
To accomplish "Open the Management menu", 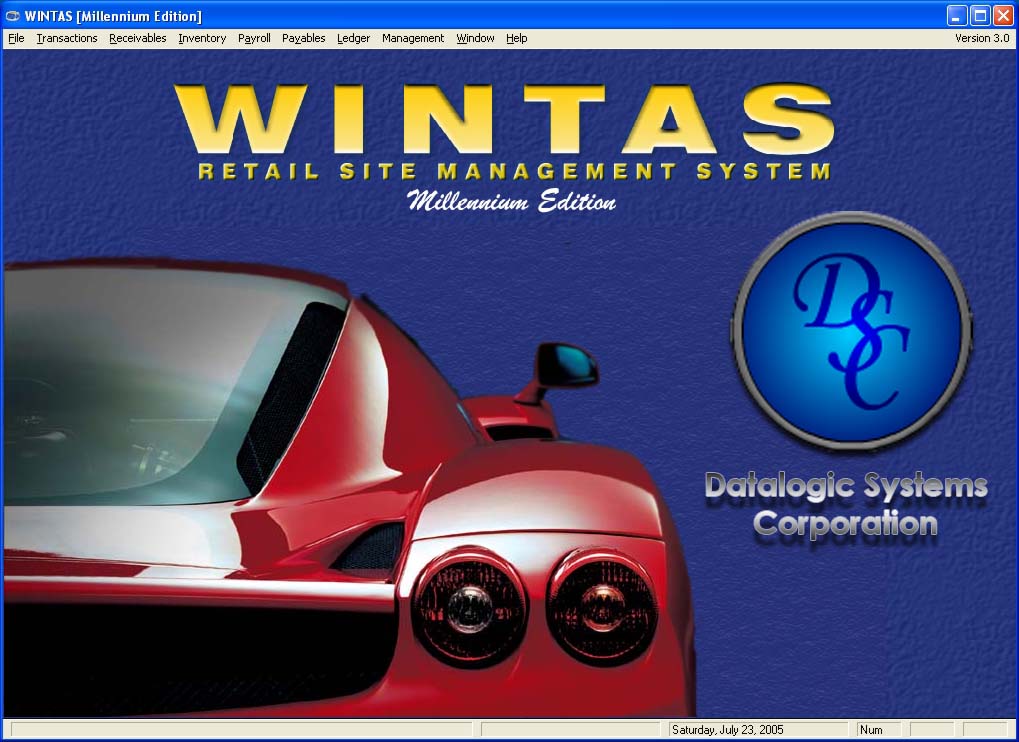I will (413, 38).
